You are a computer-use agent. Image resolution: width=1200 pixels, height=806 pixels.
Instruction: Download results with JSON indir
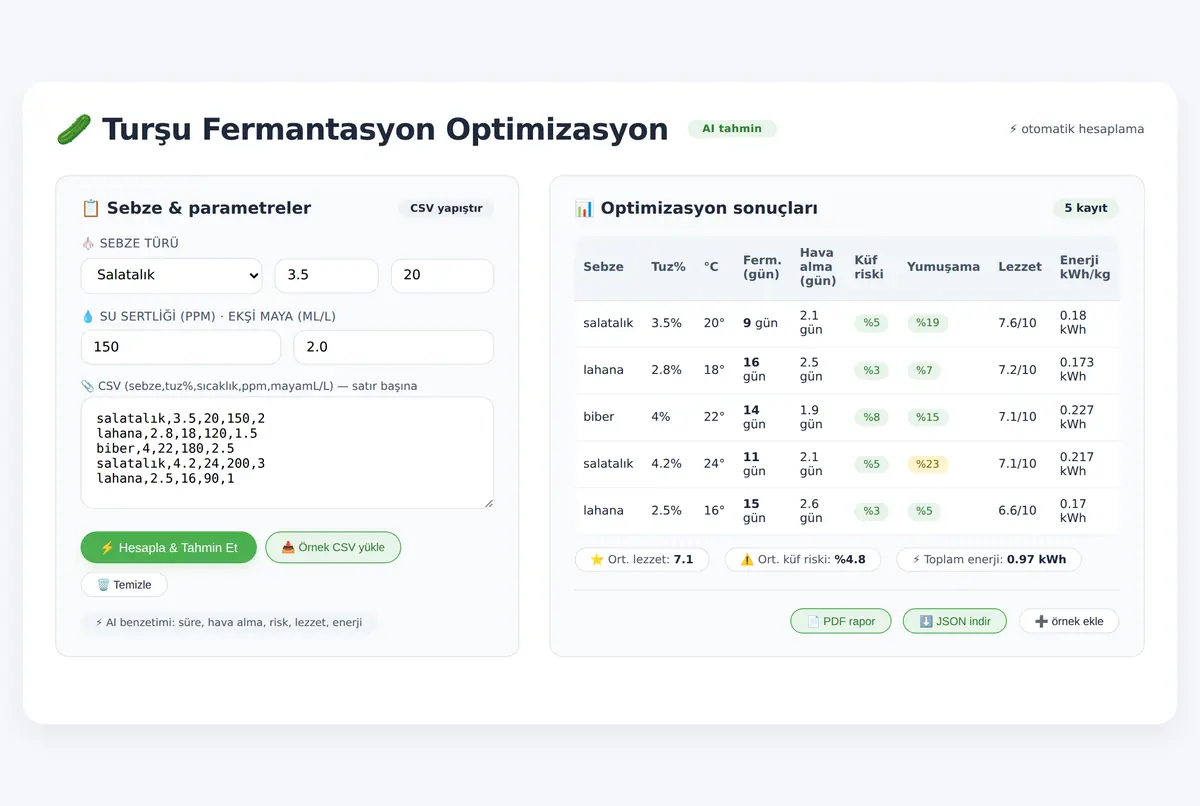tap(955, 621)
